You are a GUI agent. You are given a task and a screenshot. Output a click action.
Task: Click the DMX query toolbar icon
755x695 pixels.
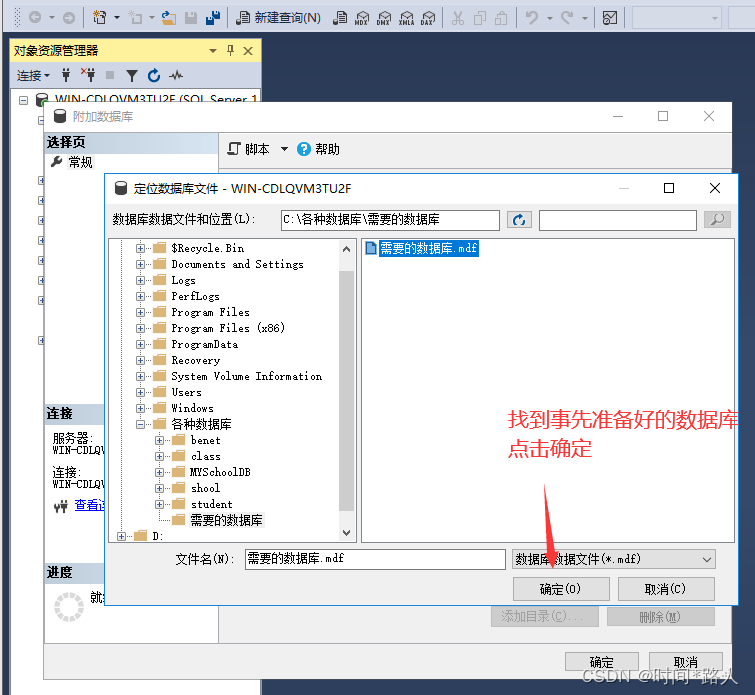click(x=384, y=18)
